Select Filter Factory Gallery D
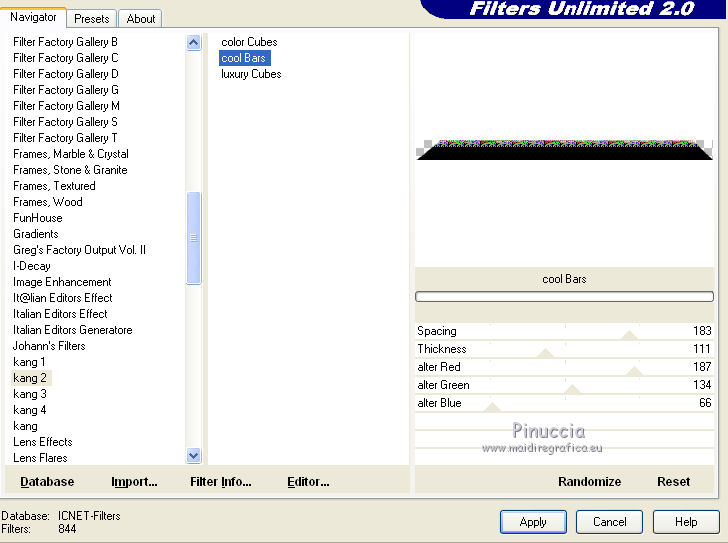This screenshot has height=543, width=728. (x=66, y=74)
